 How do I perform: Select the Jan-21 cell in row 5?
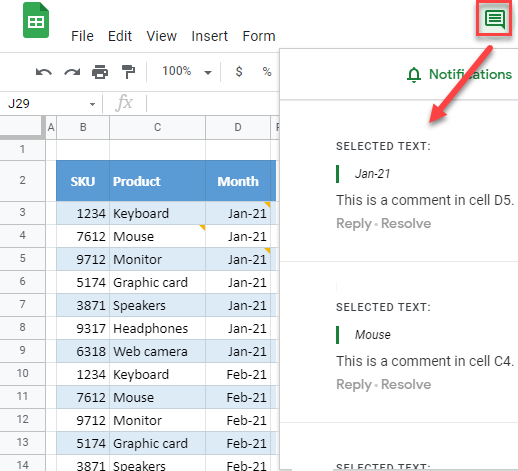pos(238,259)
